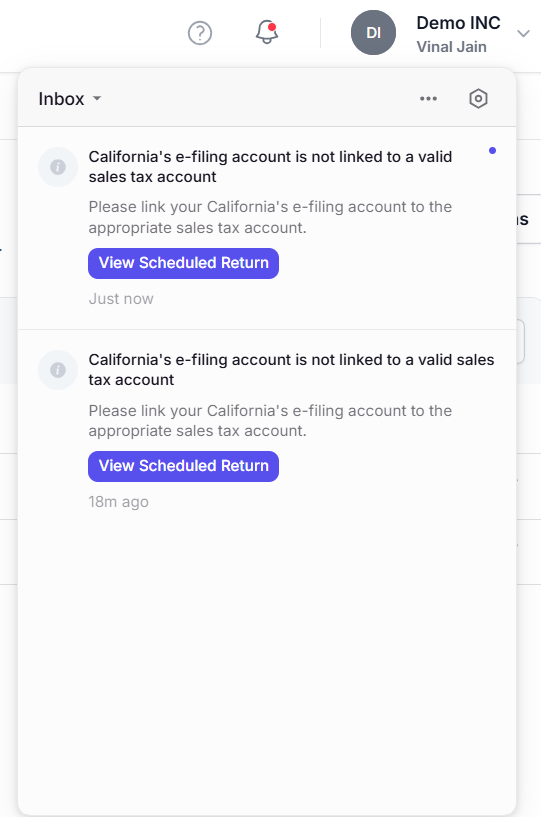This screenshot has width=541, height=817.
Task: Open the first California e-filing notification title
Action: click(270, 167)
